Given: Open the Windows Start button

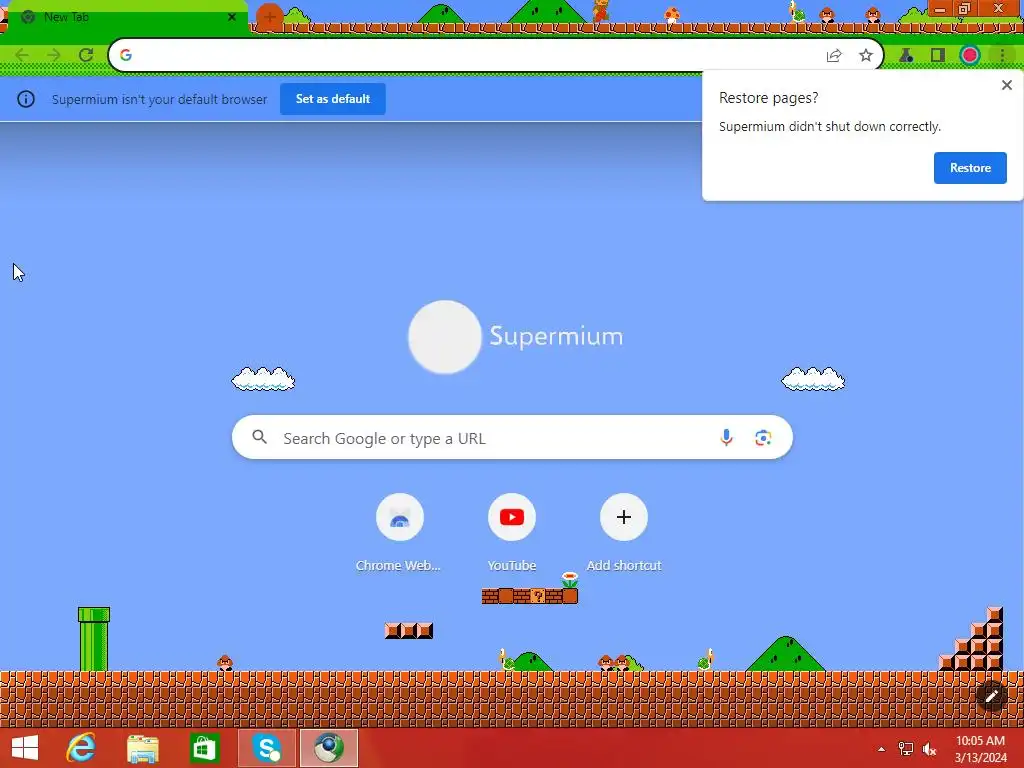Looking at the screenshot, I should (x=25, y=748).
